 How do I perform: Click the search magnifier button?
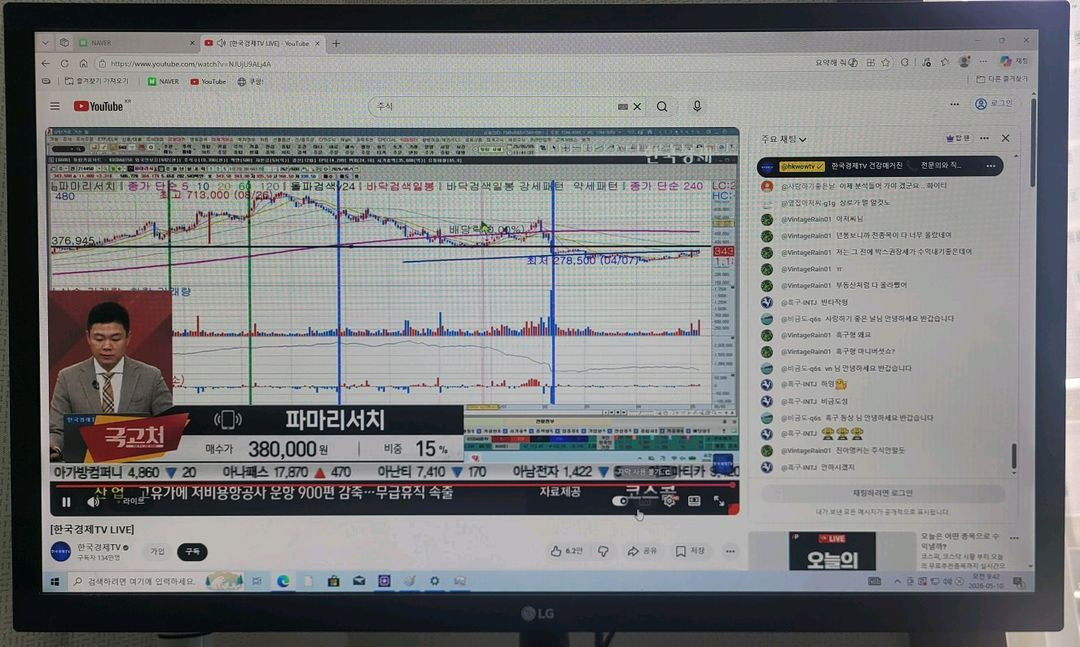(x=662, y=107)
